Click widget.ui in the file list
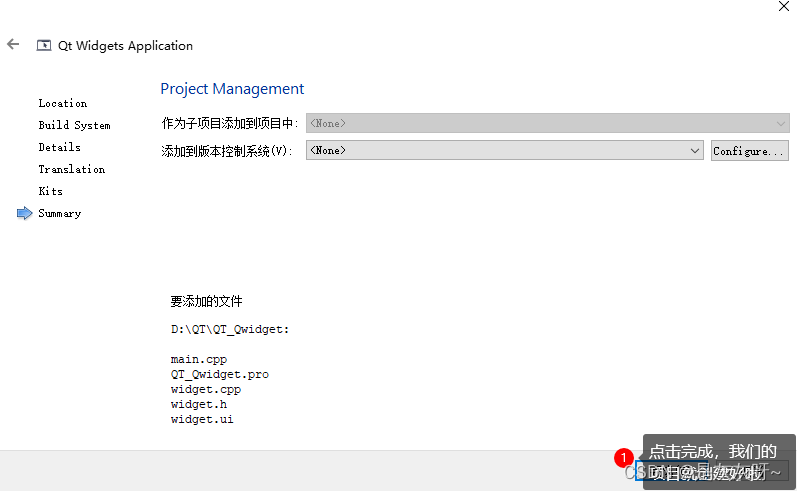This screenshot has width=797, height=491. [x=202, y=419]
